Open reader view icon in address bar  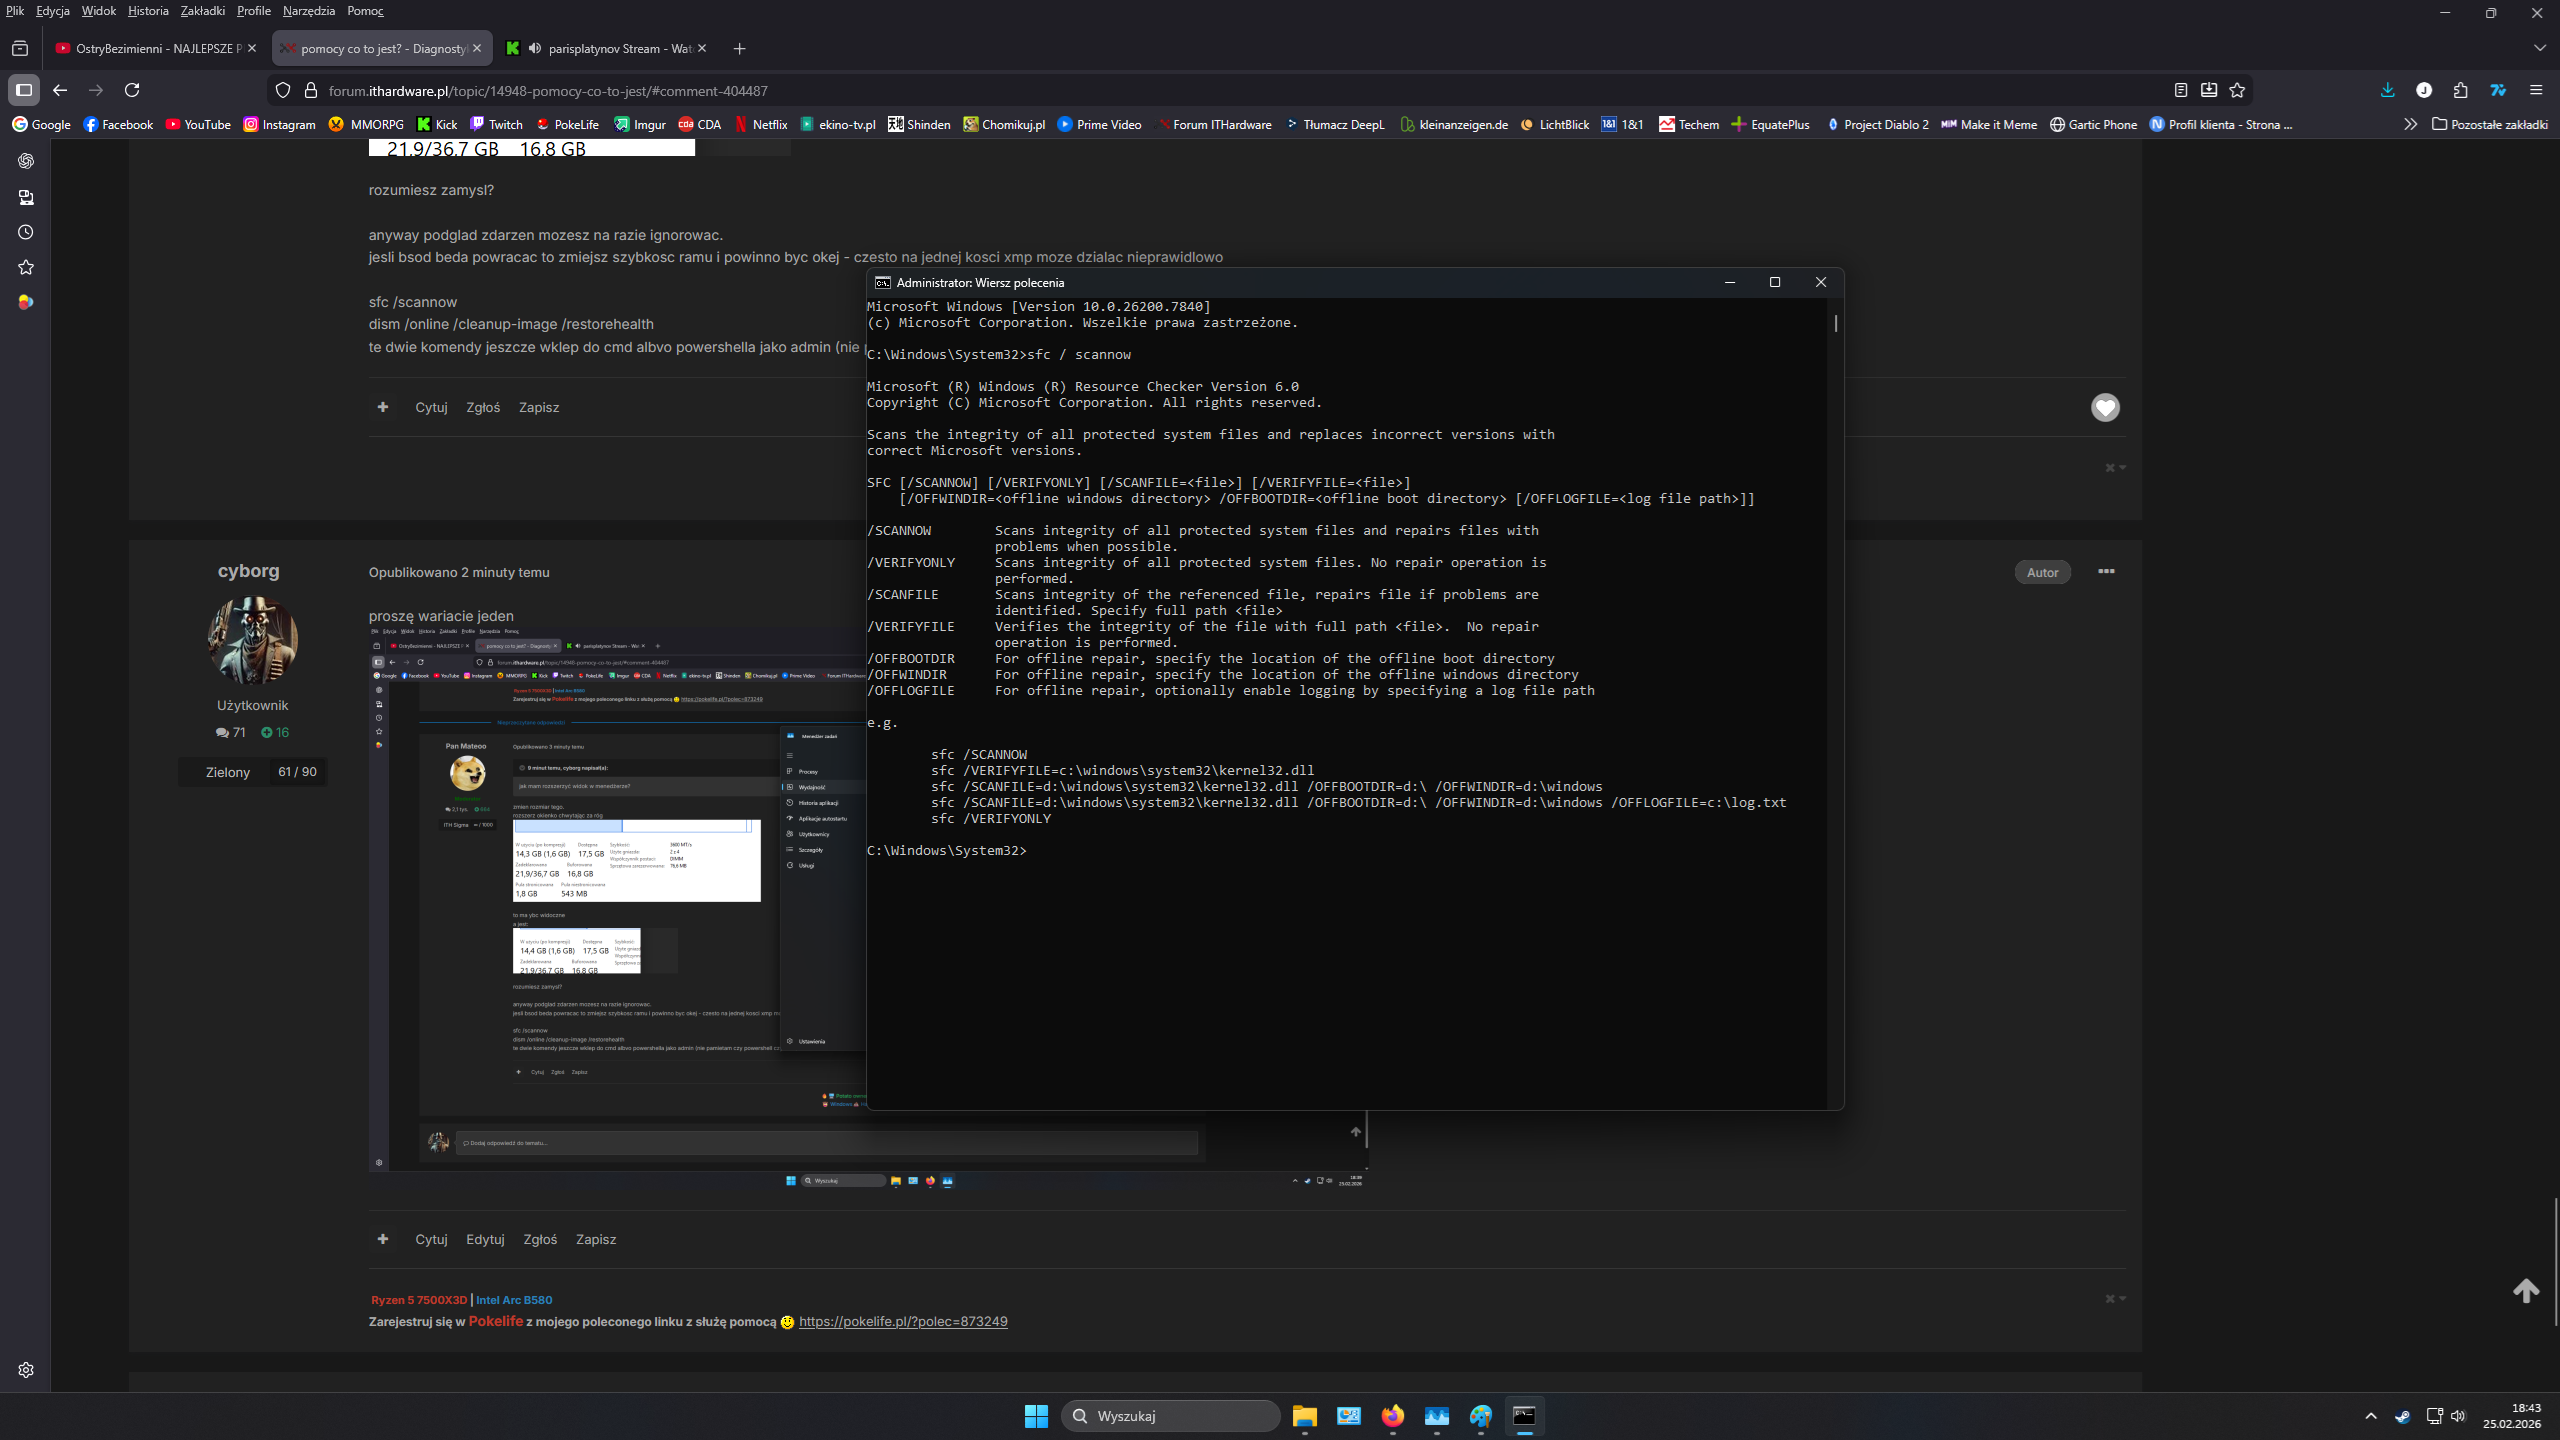(2181, 90)
